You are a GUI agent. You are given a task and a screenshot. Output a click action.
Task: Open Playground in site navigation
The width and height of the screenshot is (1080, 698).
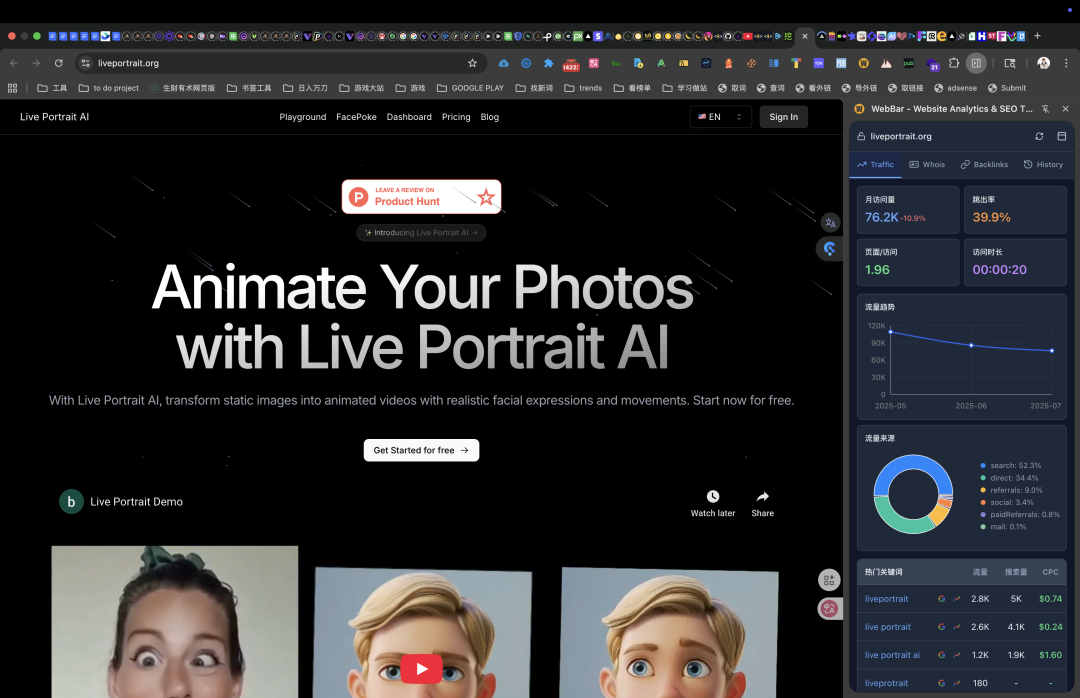[x=302, y=117]
